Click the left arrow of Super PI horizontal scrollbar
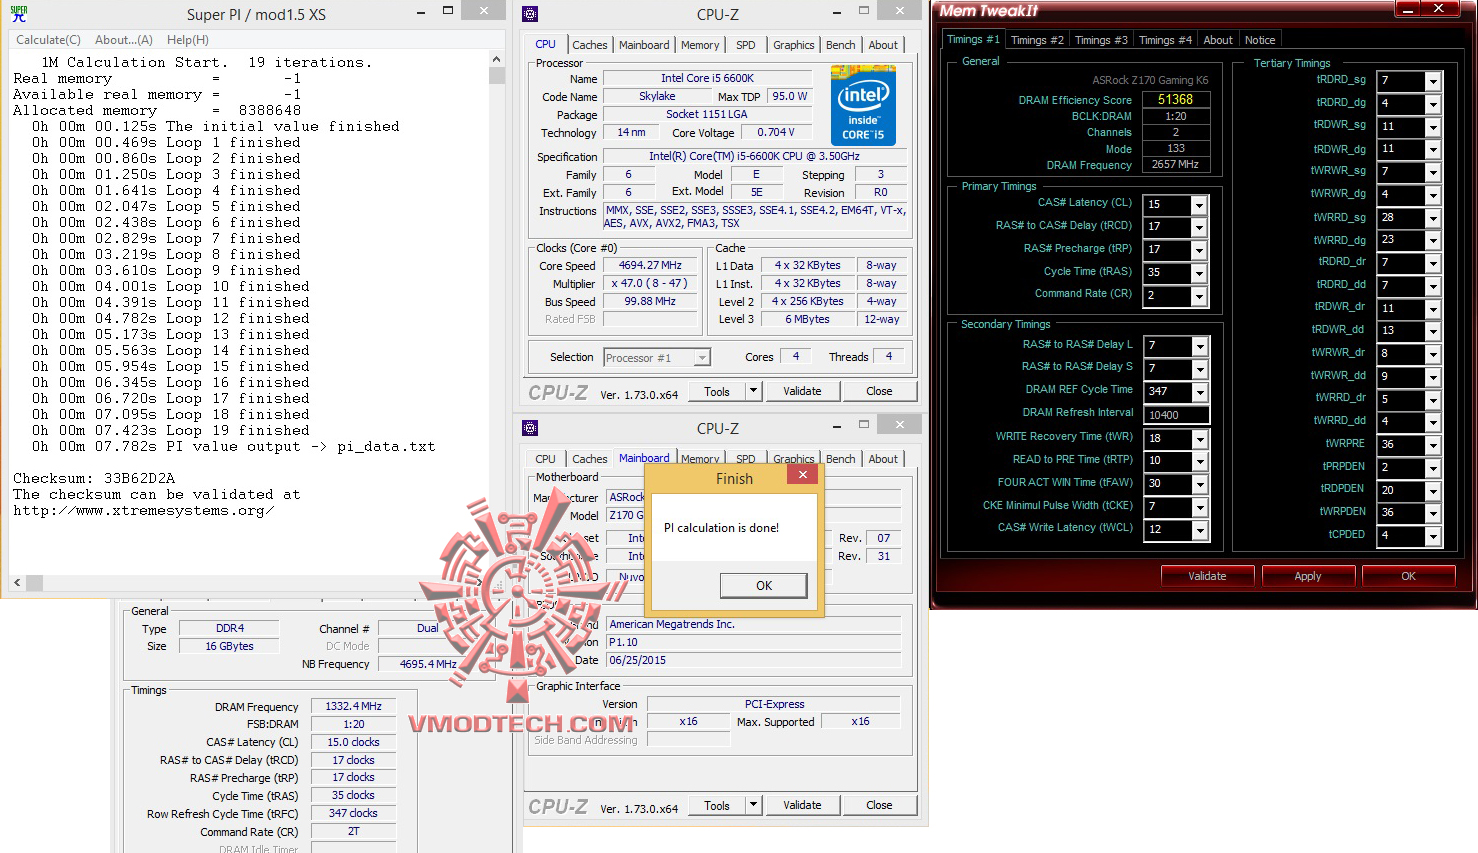Image resolution: width=1478 pixels, height=853 pixels. coord(17,582)
